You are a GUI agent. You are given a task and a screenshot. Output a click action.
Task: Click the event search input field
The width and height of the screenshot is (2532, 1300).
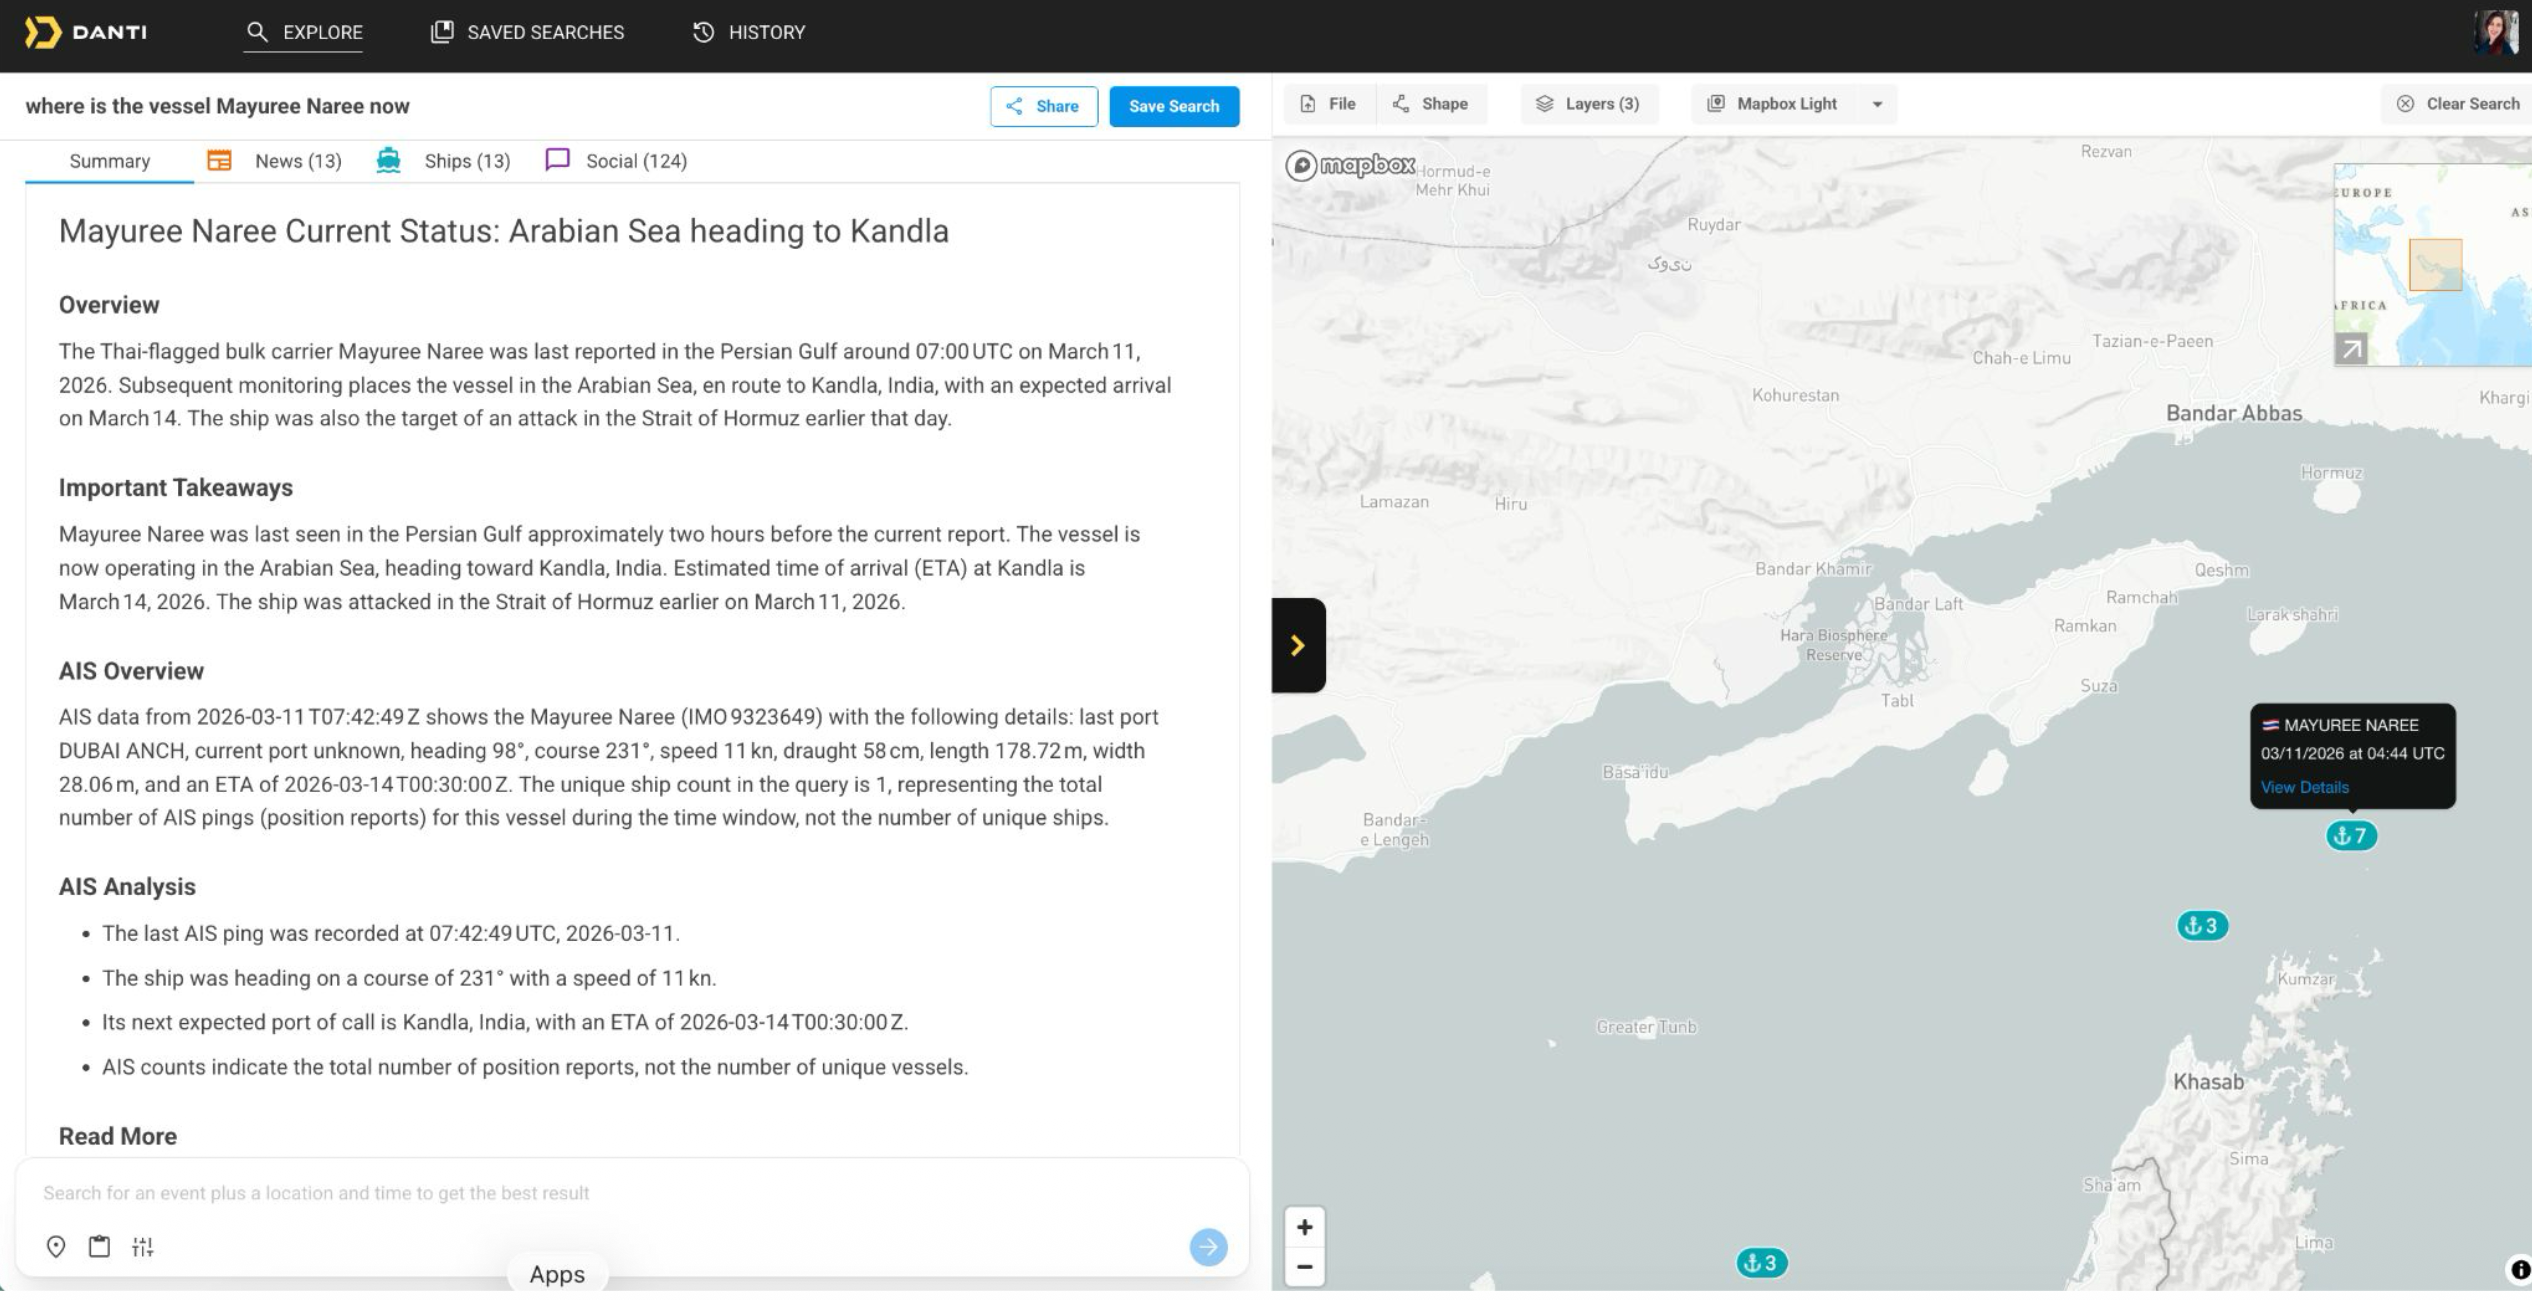coord(600,1192)
